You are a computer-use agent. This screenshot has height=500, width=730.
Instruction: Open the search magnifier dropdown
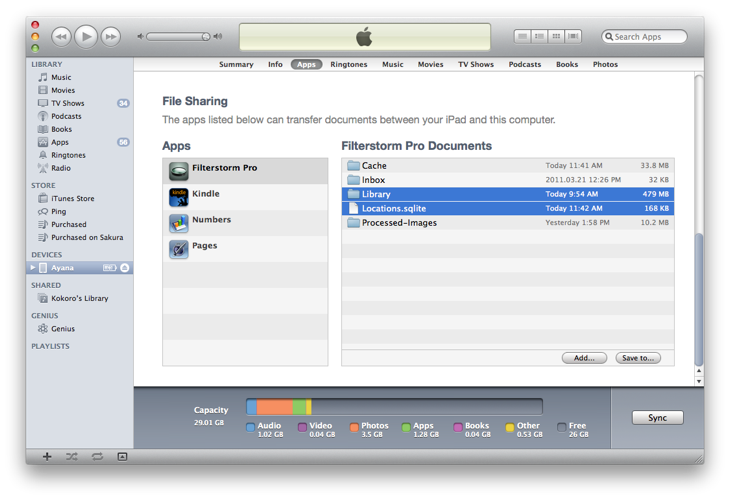pyautogui.click(x=609, y=37)
